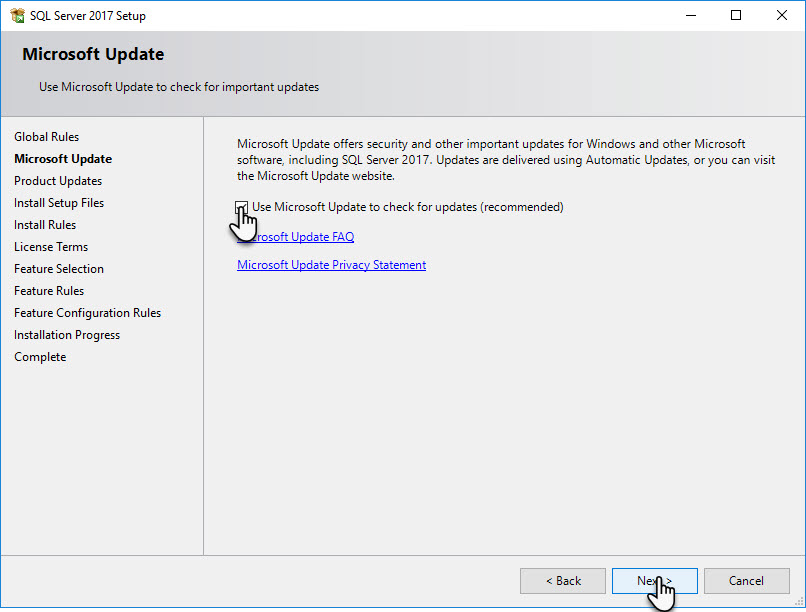The height and width of the screenshot is (612, 806).
Task: Select Install Rules step in sidebar
Action: (x=45, y=225)
